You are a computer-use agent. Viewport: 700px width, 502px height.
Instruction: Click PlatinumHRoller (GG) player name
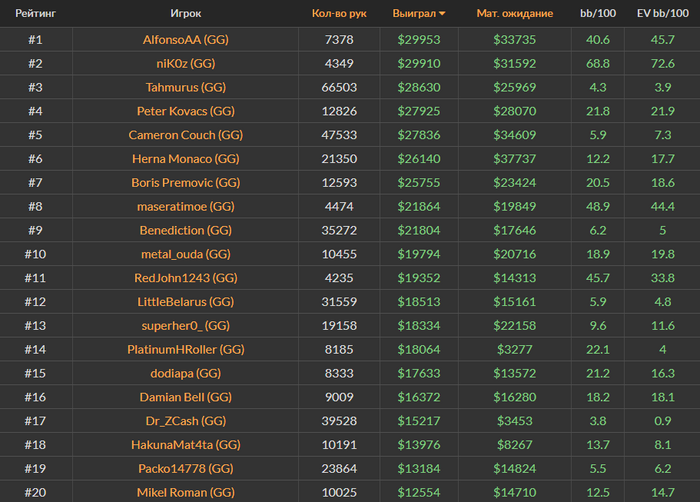pyautogui.click(x=186, y=350)
